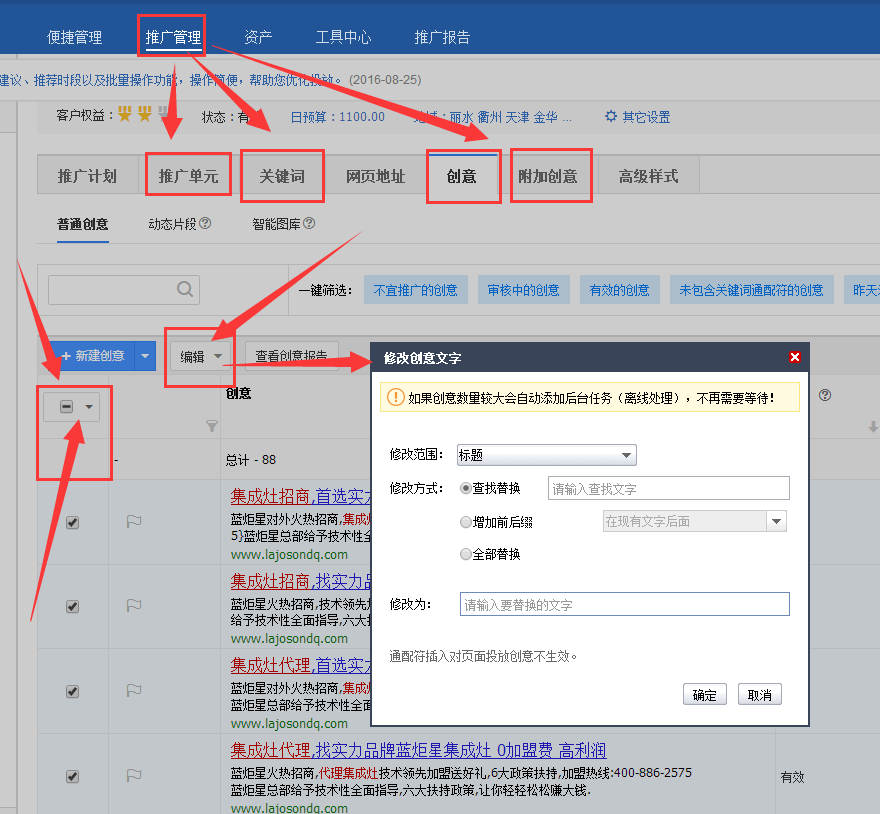This screenshot has width=880, height=814.
Task: Select the 全部替换 radio button
Action: coord(465,553)
